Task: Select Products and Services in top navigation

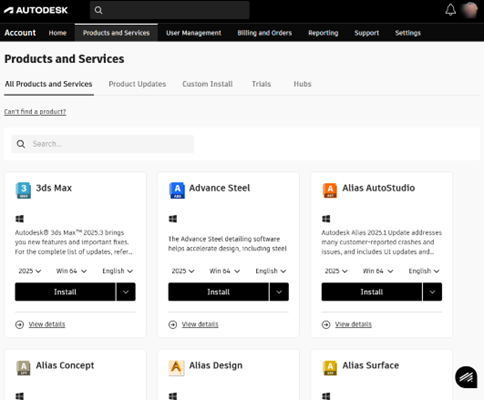Action: (x=116, y=33)
